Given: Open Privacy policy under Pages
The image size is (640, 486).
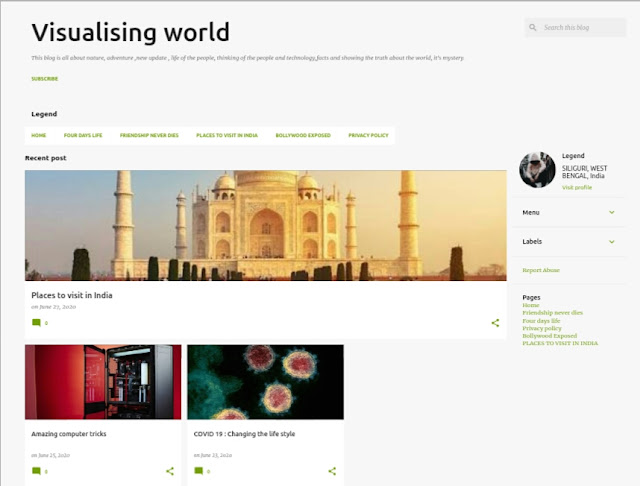Looking at the screenshot, I should [542, 328].
